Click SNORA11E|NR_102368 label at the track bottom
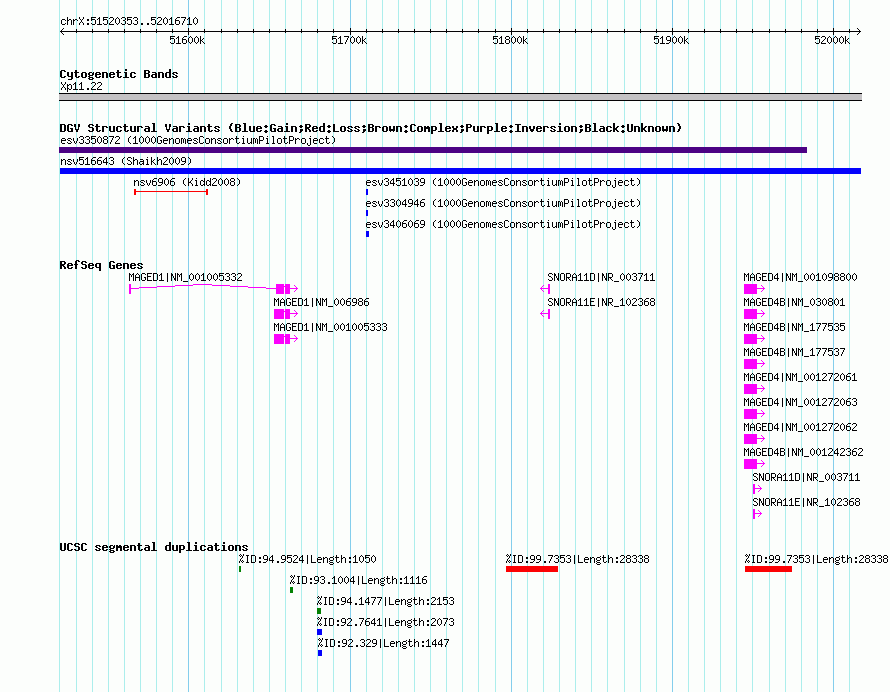This screenshot has height=692, width=890. (806, 502)
